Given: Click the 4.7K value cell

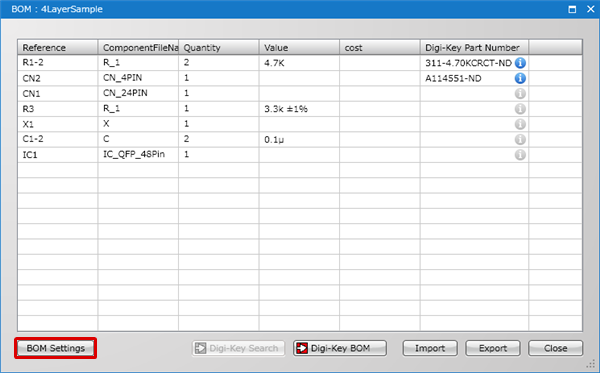Looking at the screenshot, I should click(299, 63).
